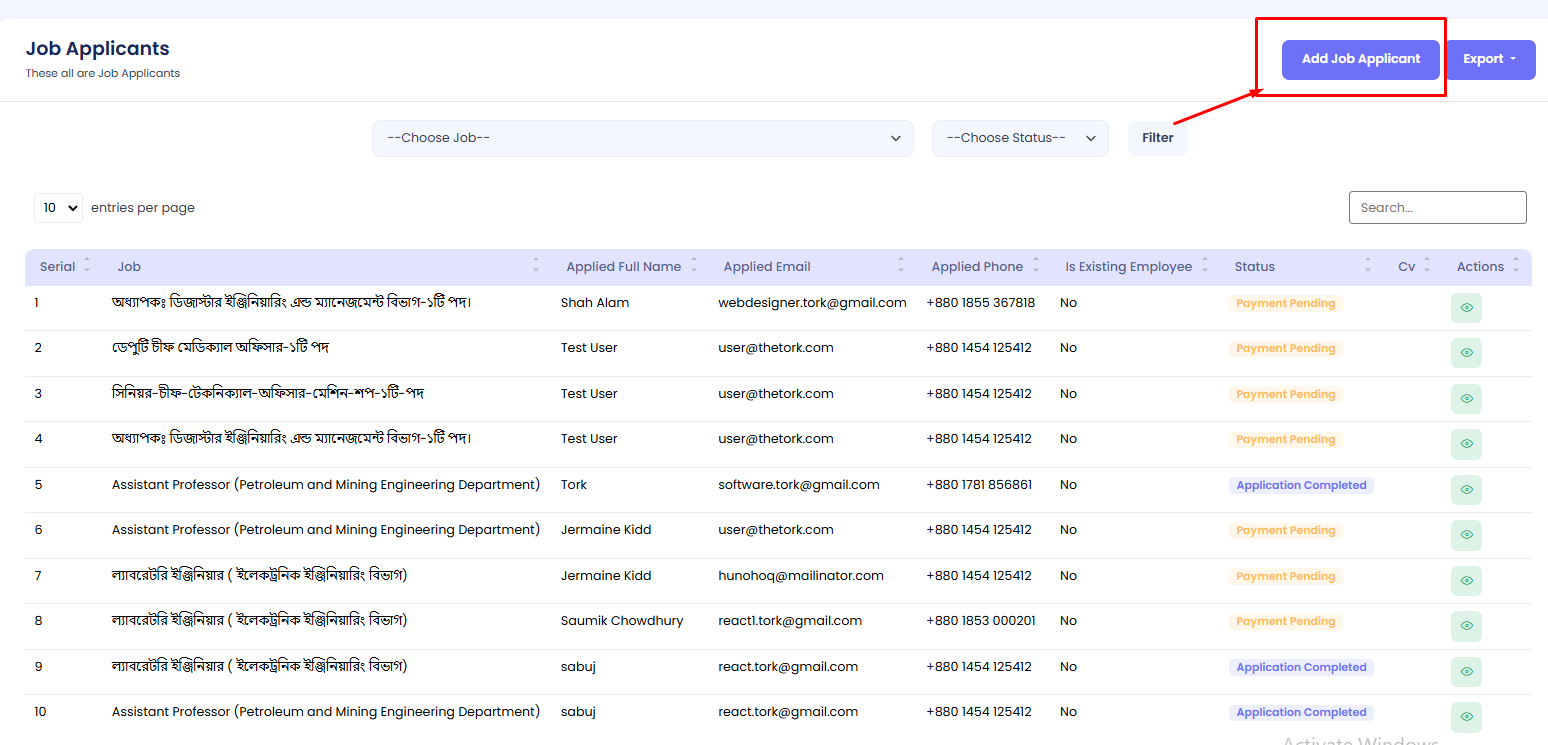Sort by Status column arrows
1548x745 pixels.
point(1368,266)
